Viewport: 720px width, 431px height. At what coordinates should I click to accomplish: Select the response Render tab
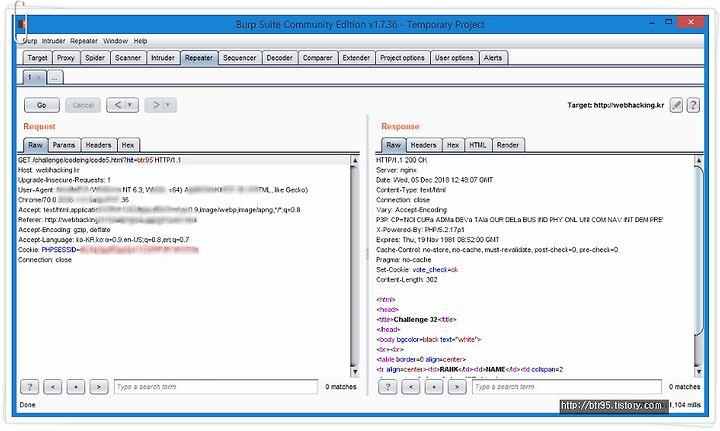click(x=508, y=145)
